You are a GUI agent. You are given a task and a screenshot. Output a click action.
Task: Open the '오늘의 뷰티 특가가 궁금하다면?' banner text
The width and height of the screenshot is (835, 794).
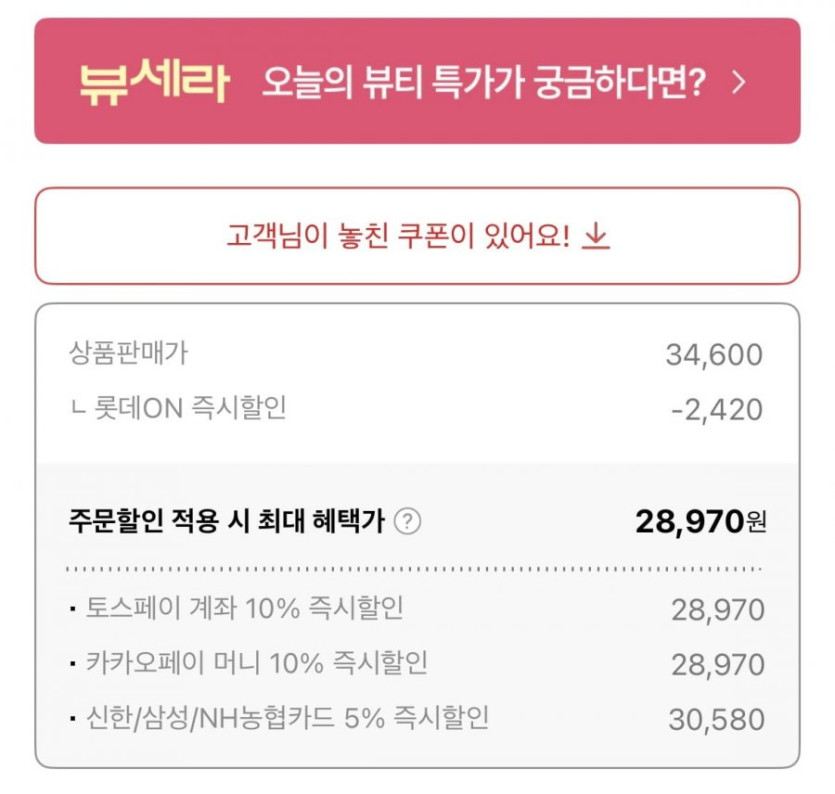click(484, 83)
